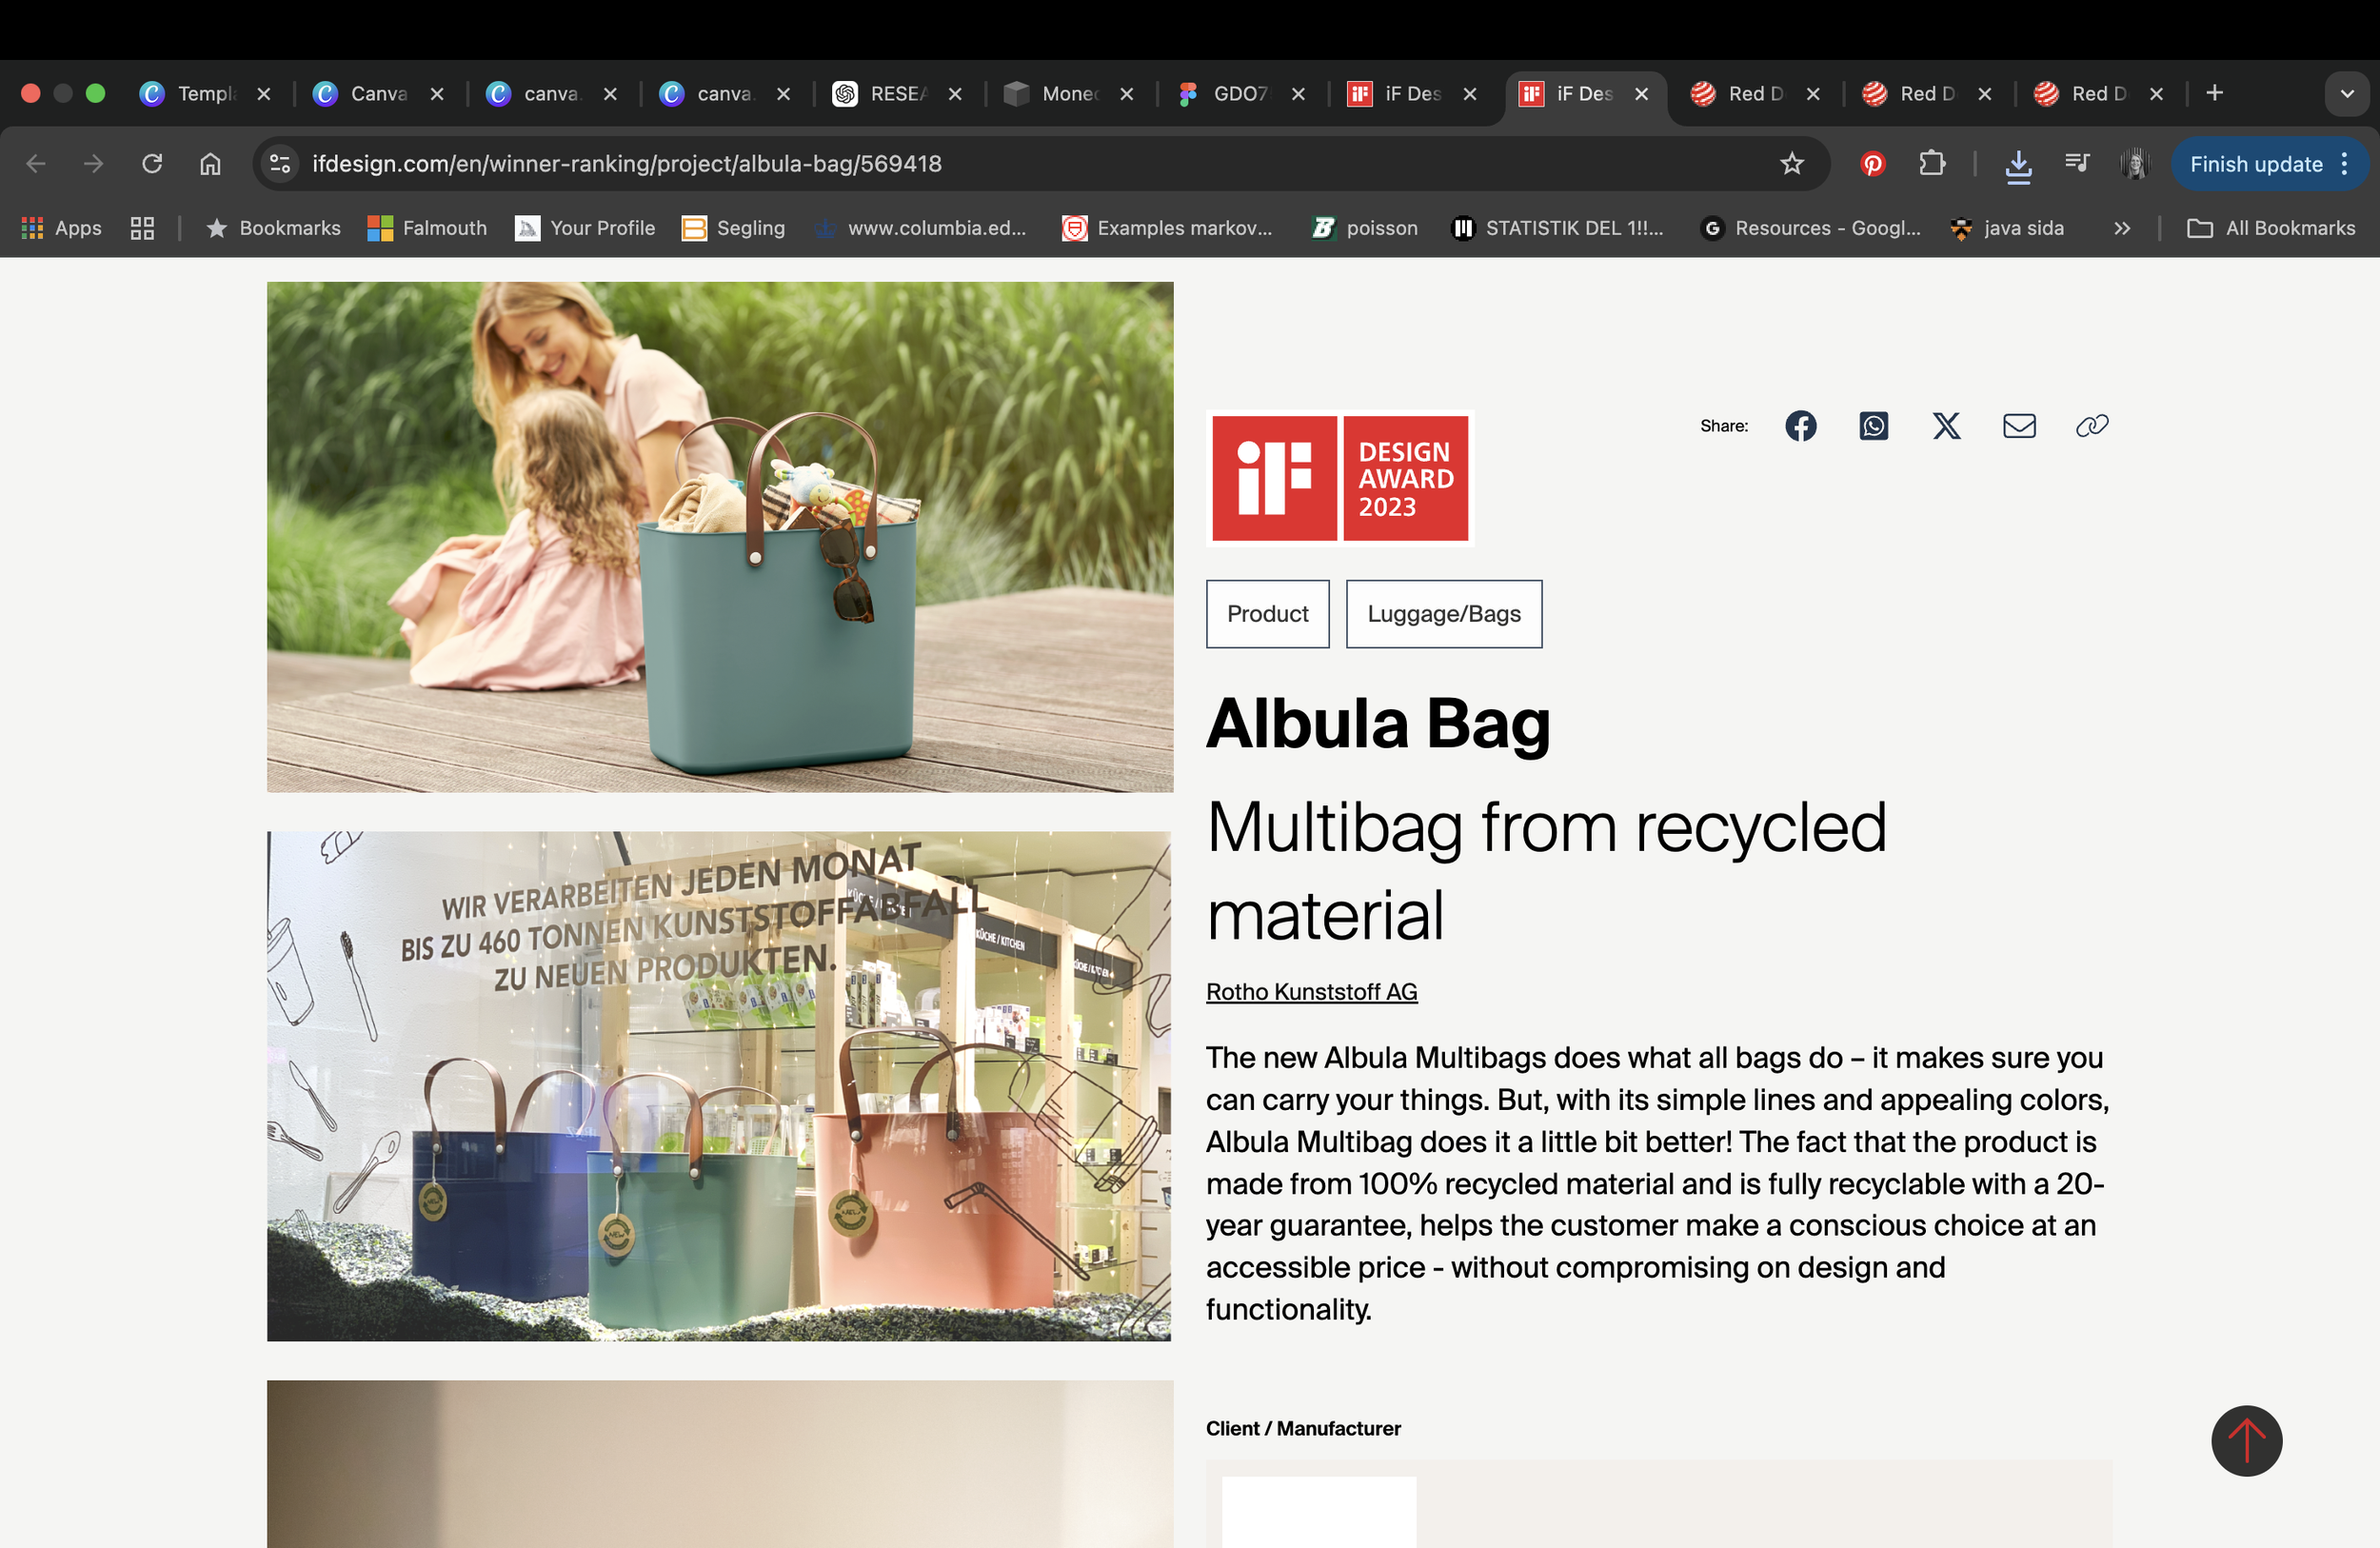Open the Chrome downloads icon

(2018, 163)
